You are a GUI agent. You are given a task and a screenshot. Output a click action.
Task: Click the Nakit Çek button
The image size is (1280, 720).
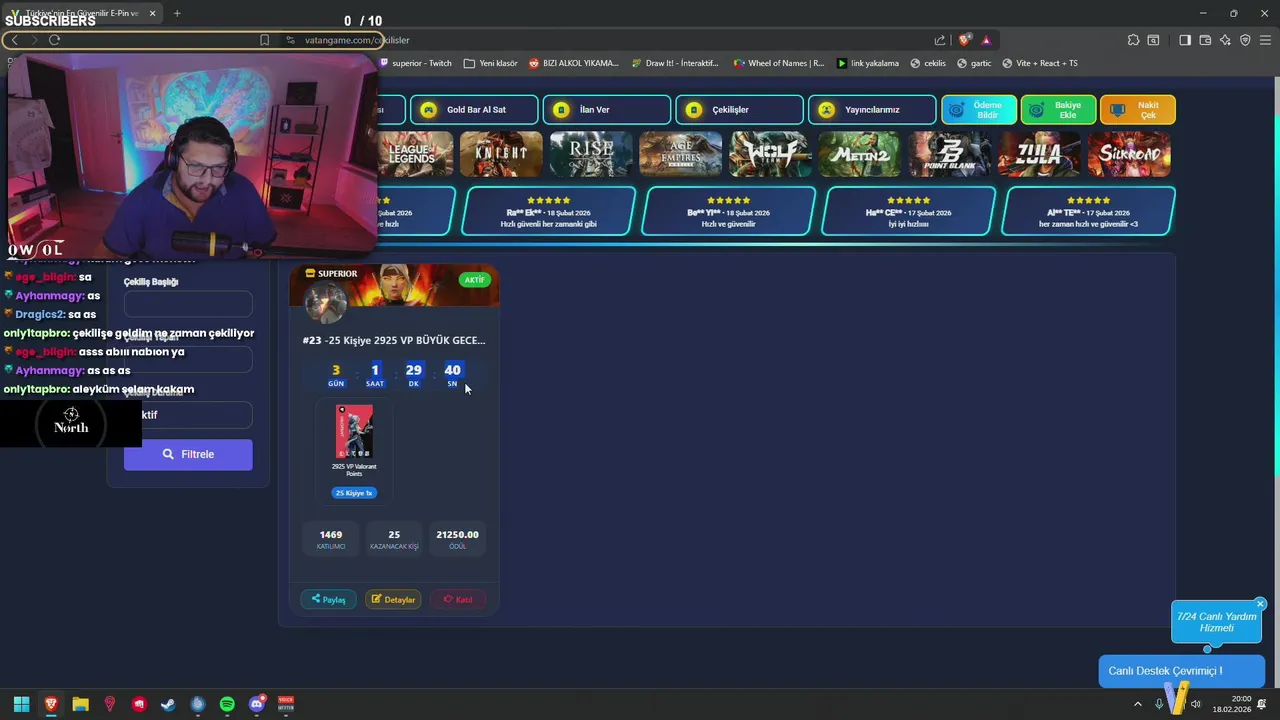1138,110
